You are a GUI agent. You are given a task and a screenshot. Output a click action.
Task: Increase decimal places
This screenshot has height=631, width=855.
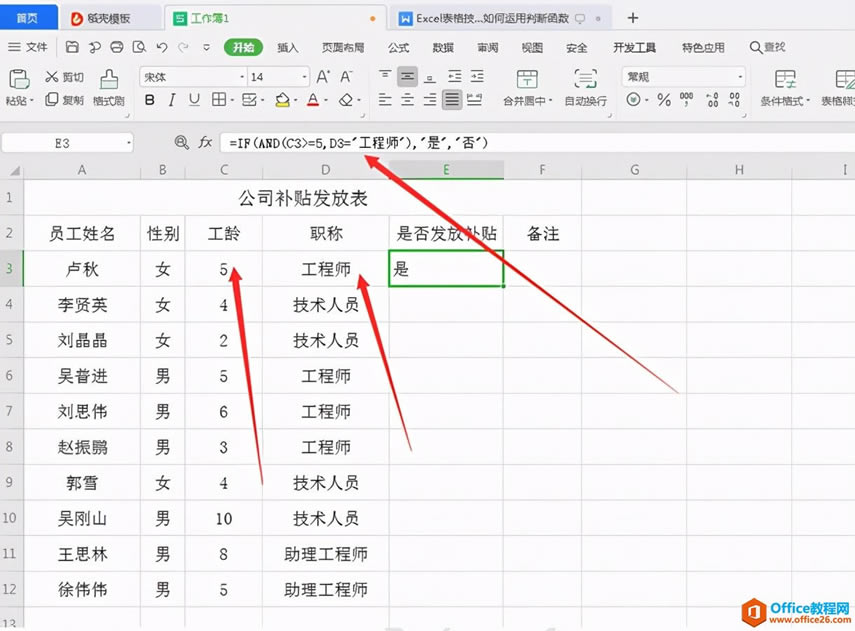click(712, 100)
